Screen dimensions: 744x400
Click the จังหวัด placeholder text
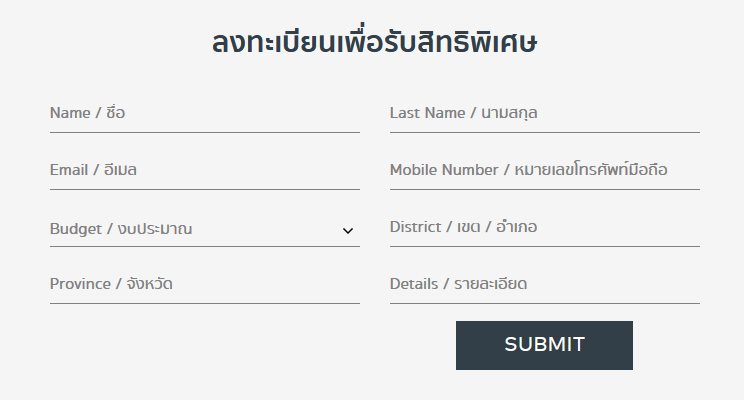click(149, 284)
